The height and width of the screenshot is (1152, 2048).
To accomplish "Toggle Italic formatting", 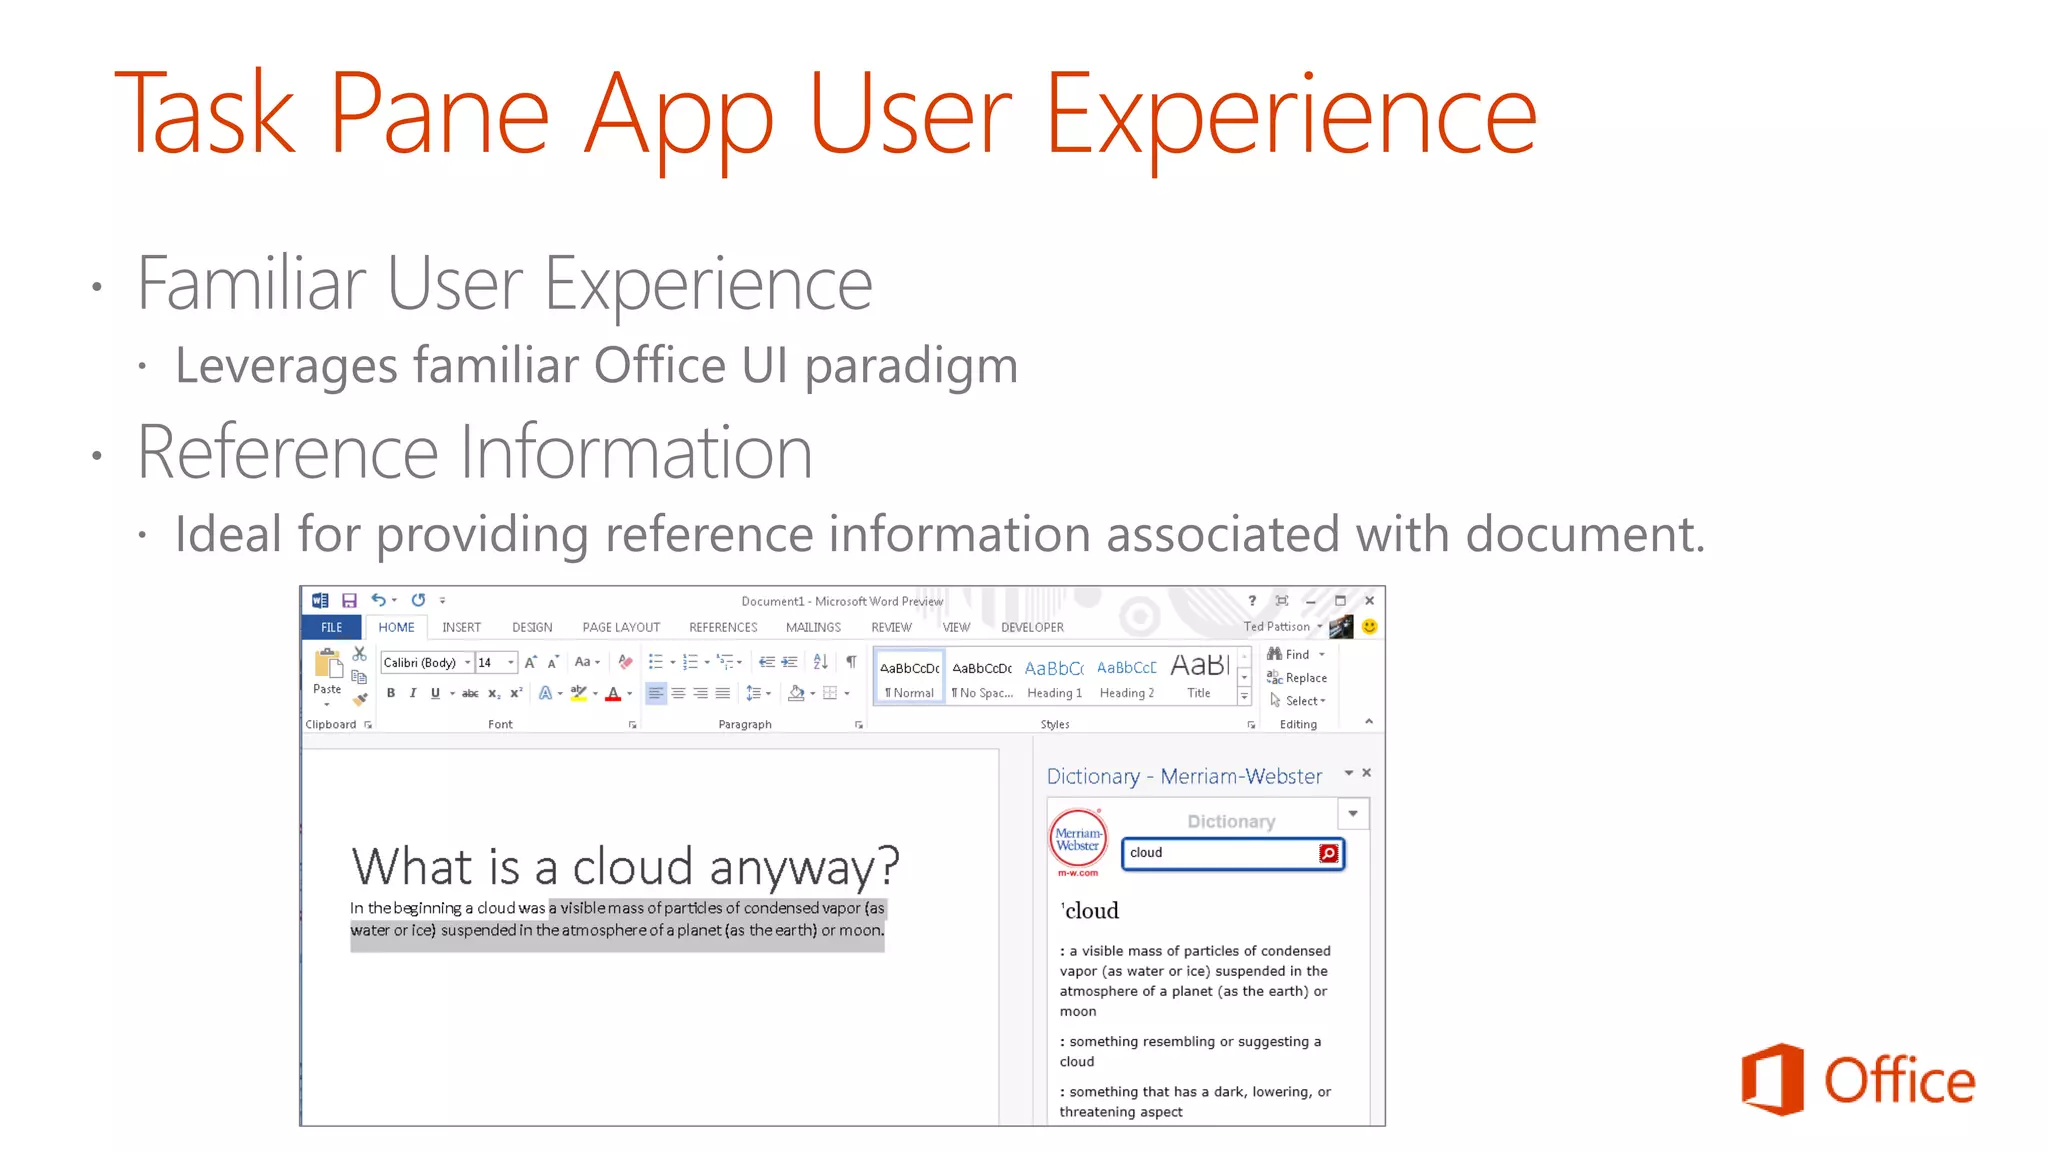I will click(x=412, y=693).
